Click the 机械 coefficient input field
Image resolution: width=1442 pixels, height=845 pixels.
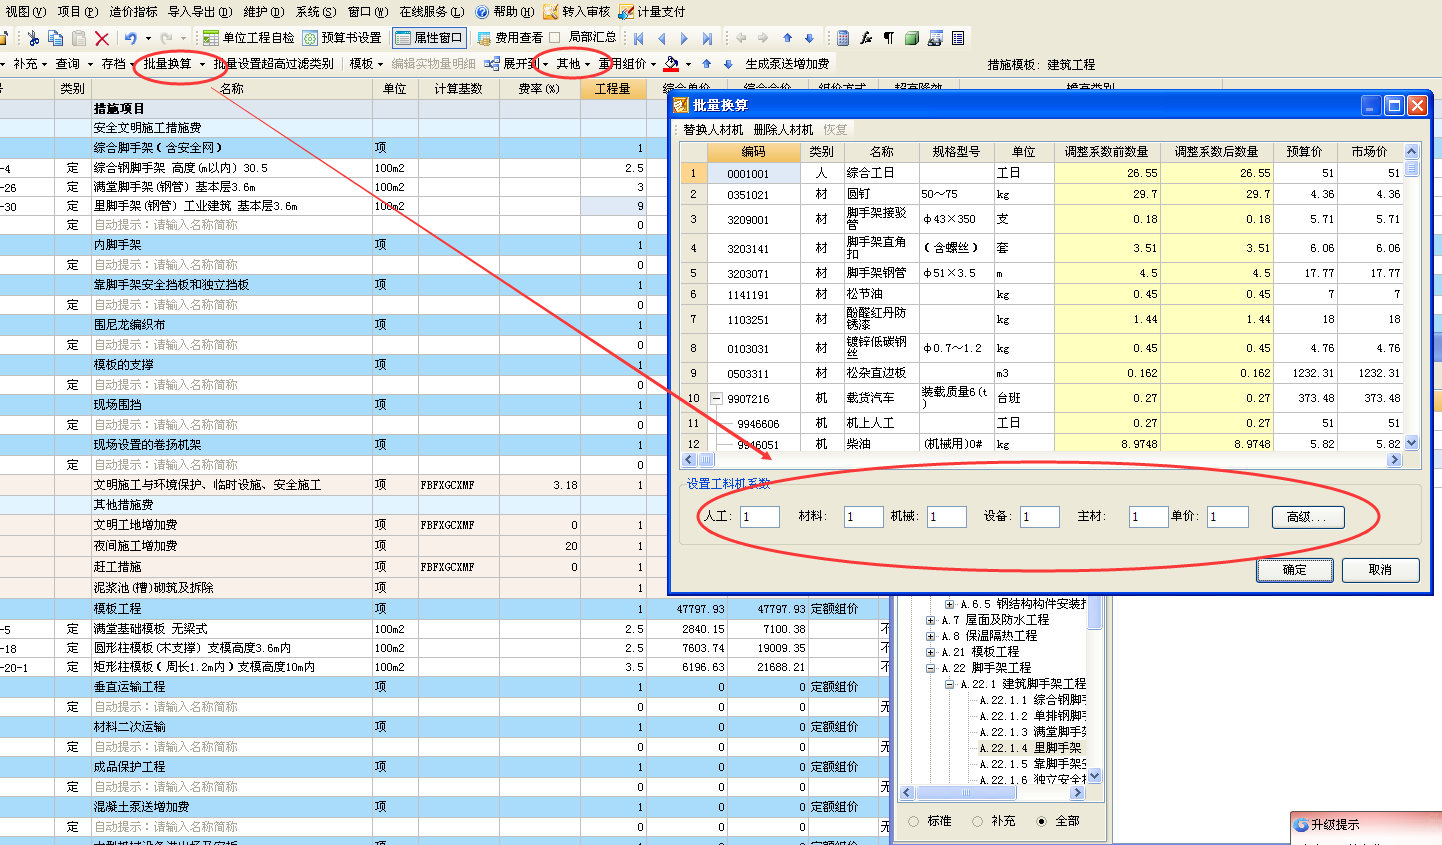point(947,517)
